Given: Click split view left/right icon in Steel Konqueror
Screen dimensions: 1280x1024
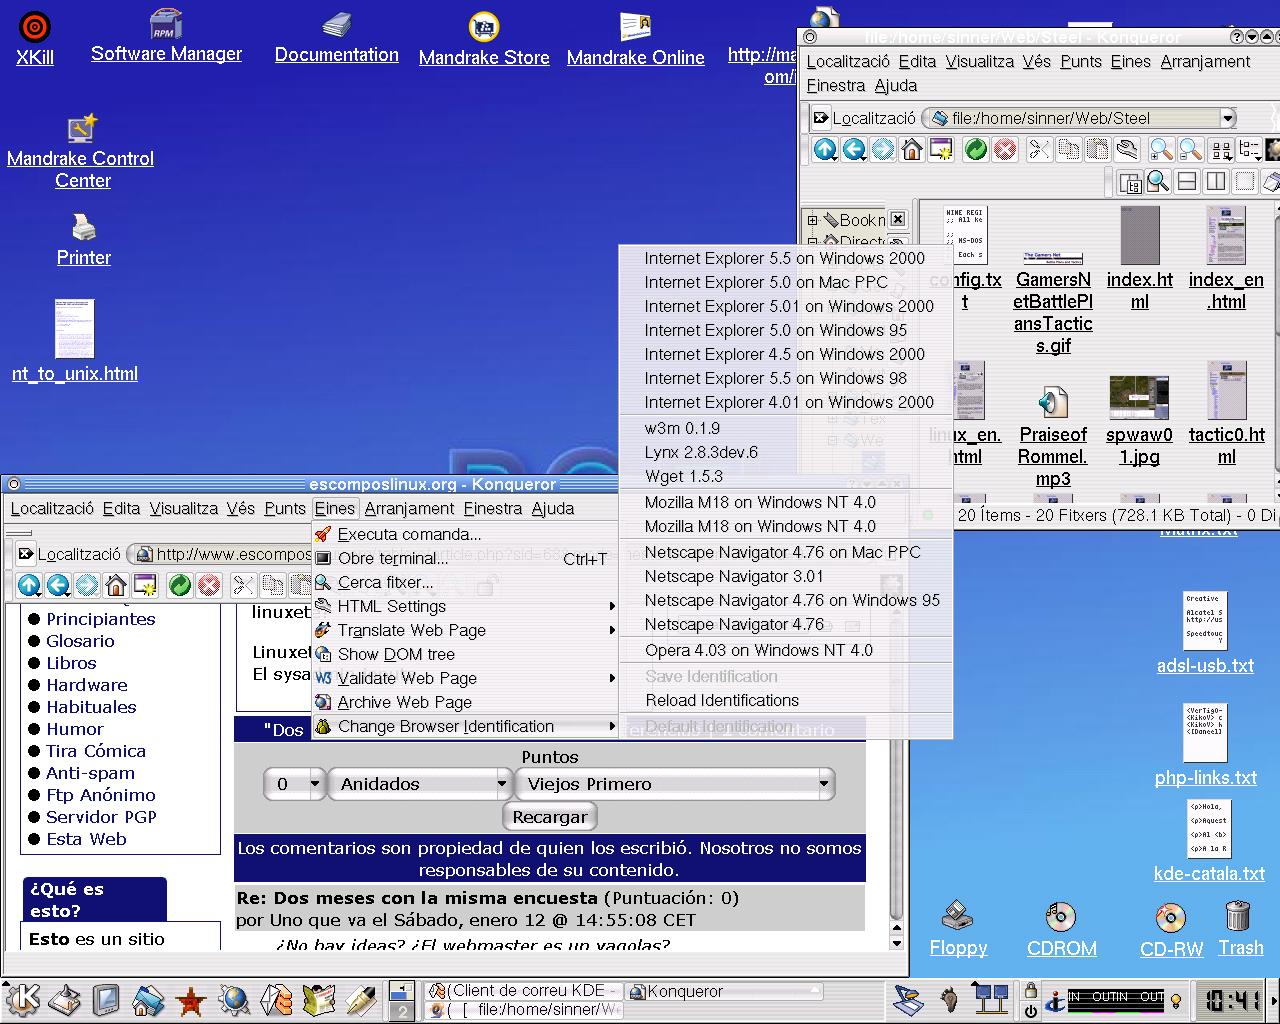Looking at the screenshot, I should coord(1216,182).
